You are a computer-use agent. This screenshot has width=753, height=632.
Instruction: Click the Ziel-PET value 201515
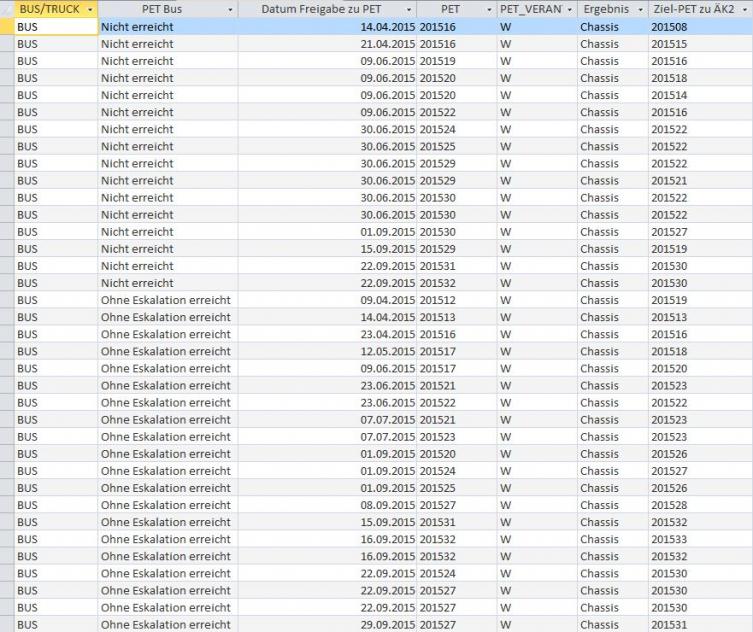pos(669,44)
